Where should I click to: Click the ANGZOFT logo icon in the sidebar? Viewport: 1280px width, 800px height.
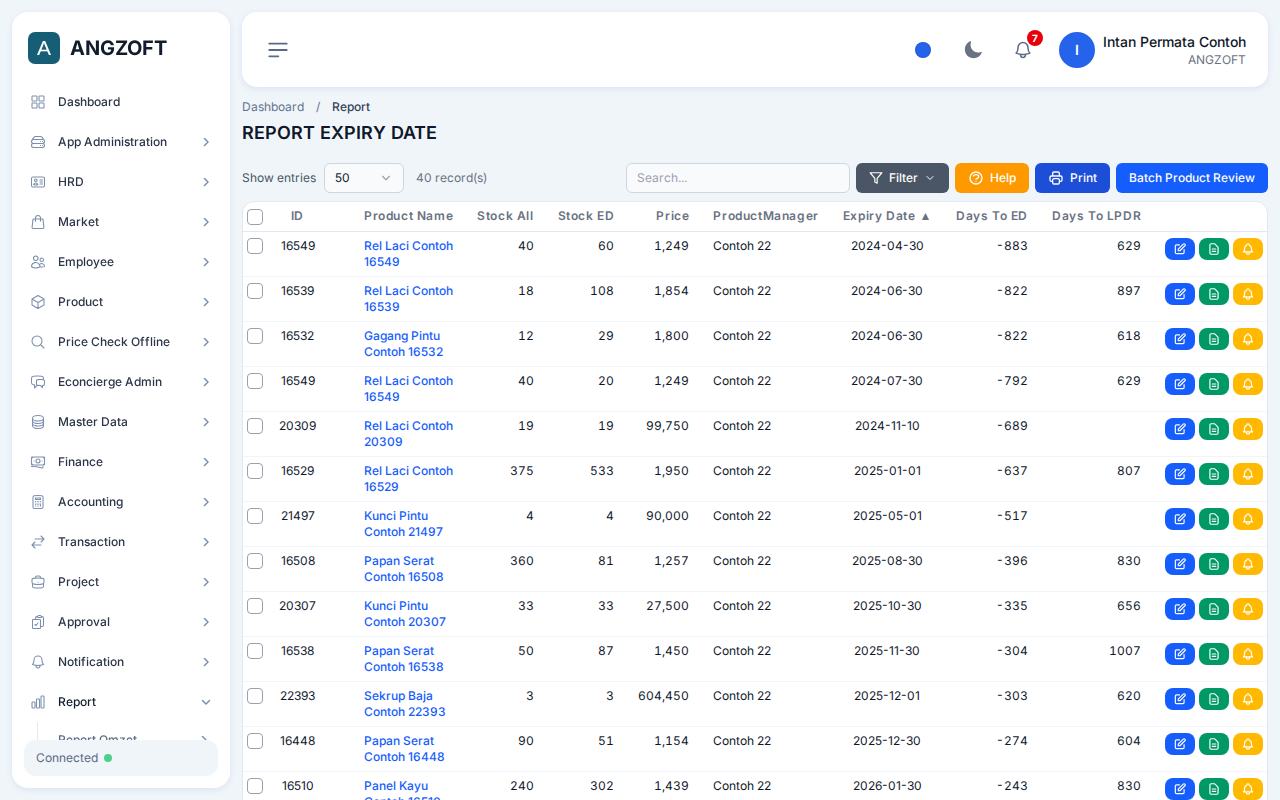(44, 48)
